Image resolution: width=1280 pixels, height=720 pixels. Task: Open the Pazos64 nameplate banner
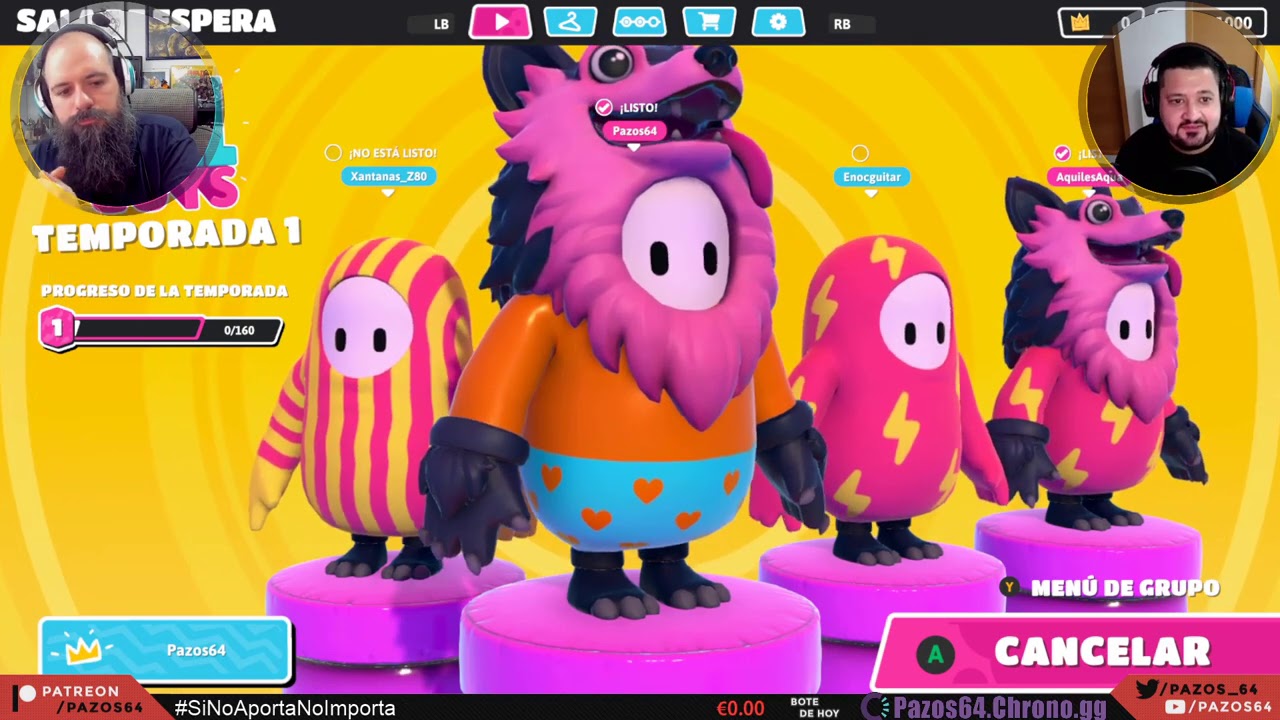(x=165, y=650)
